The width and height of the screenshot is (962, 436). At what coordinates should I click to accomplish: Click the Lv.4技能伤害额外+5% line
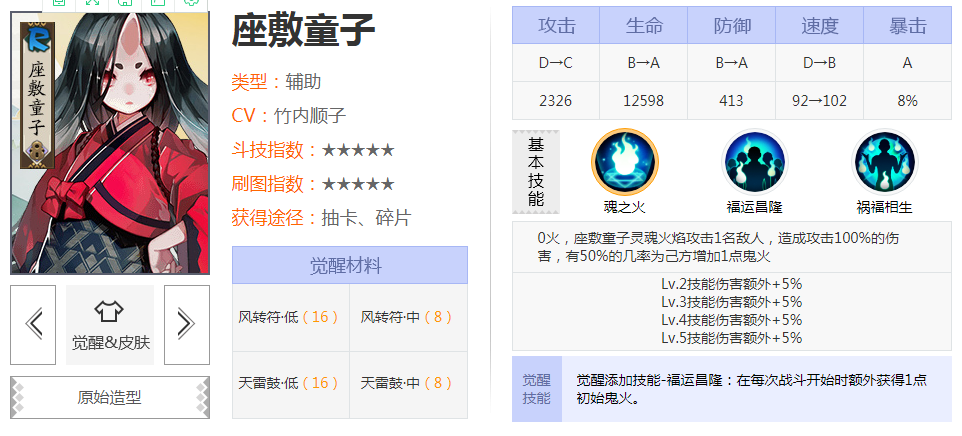point(732,319)
